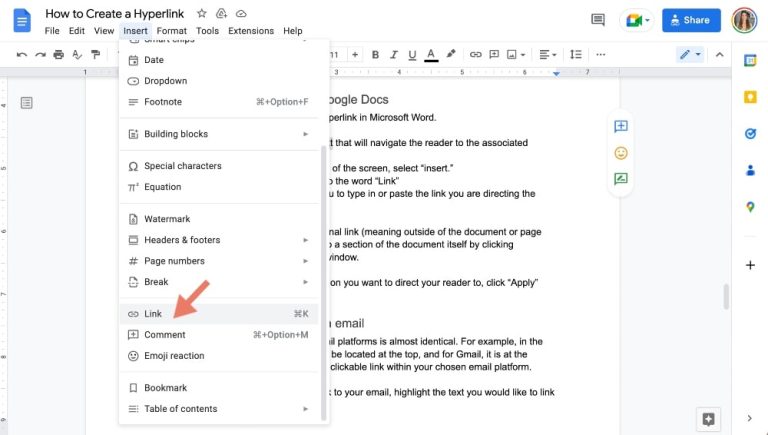Open line and paragraph spacing
768x435 pixels.
576,54
